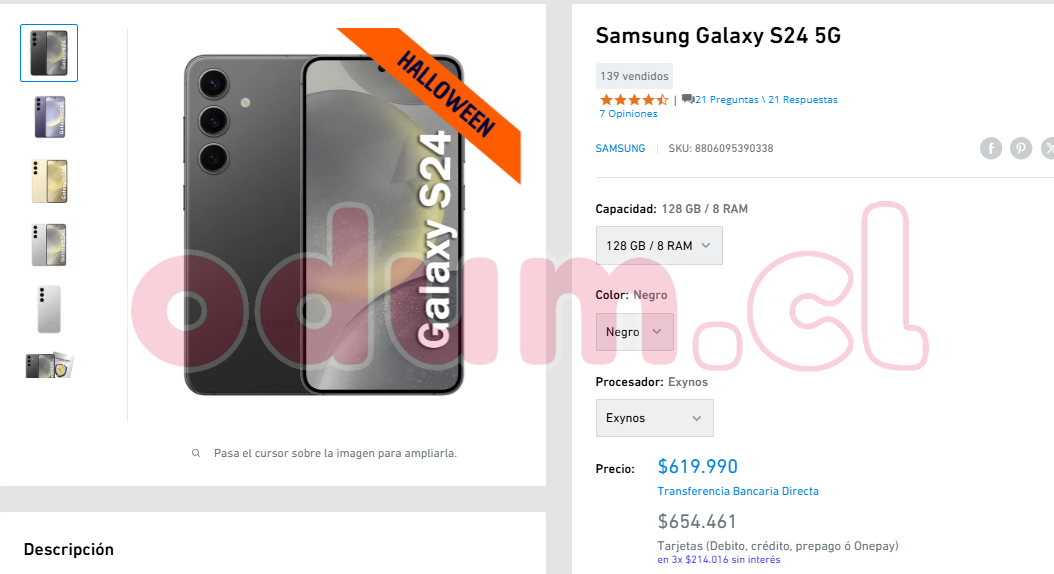
Task: Select the violet Galaxy S24 thumbnail
Action: 49,117
